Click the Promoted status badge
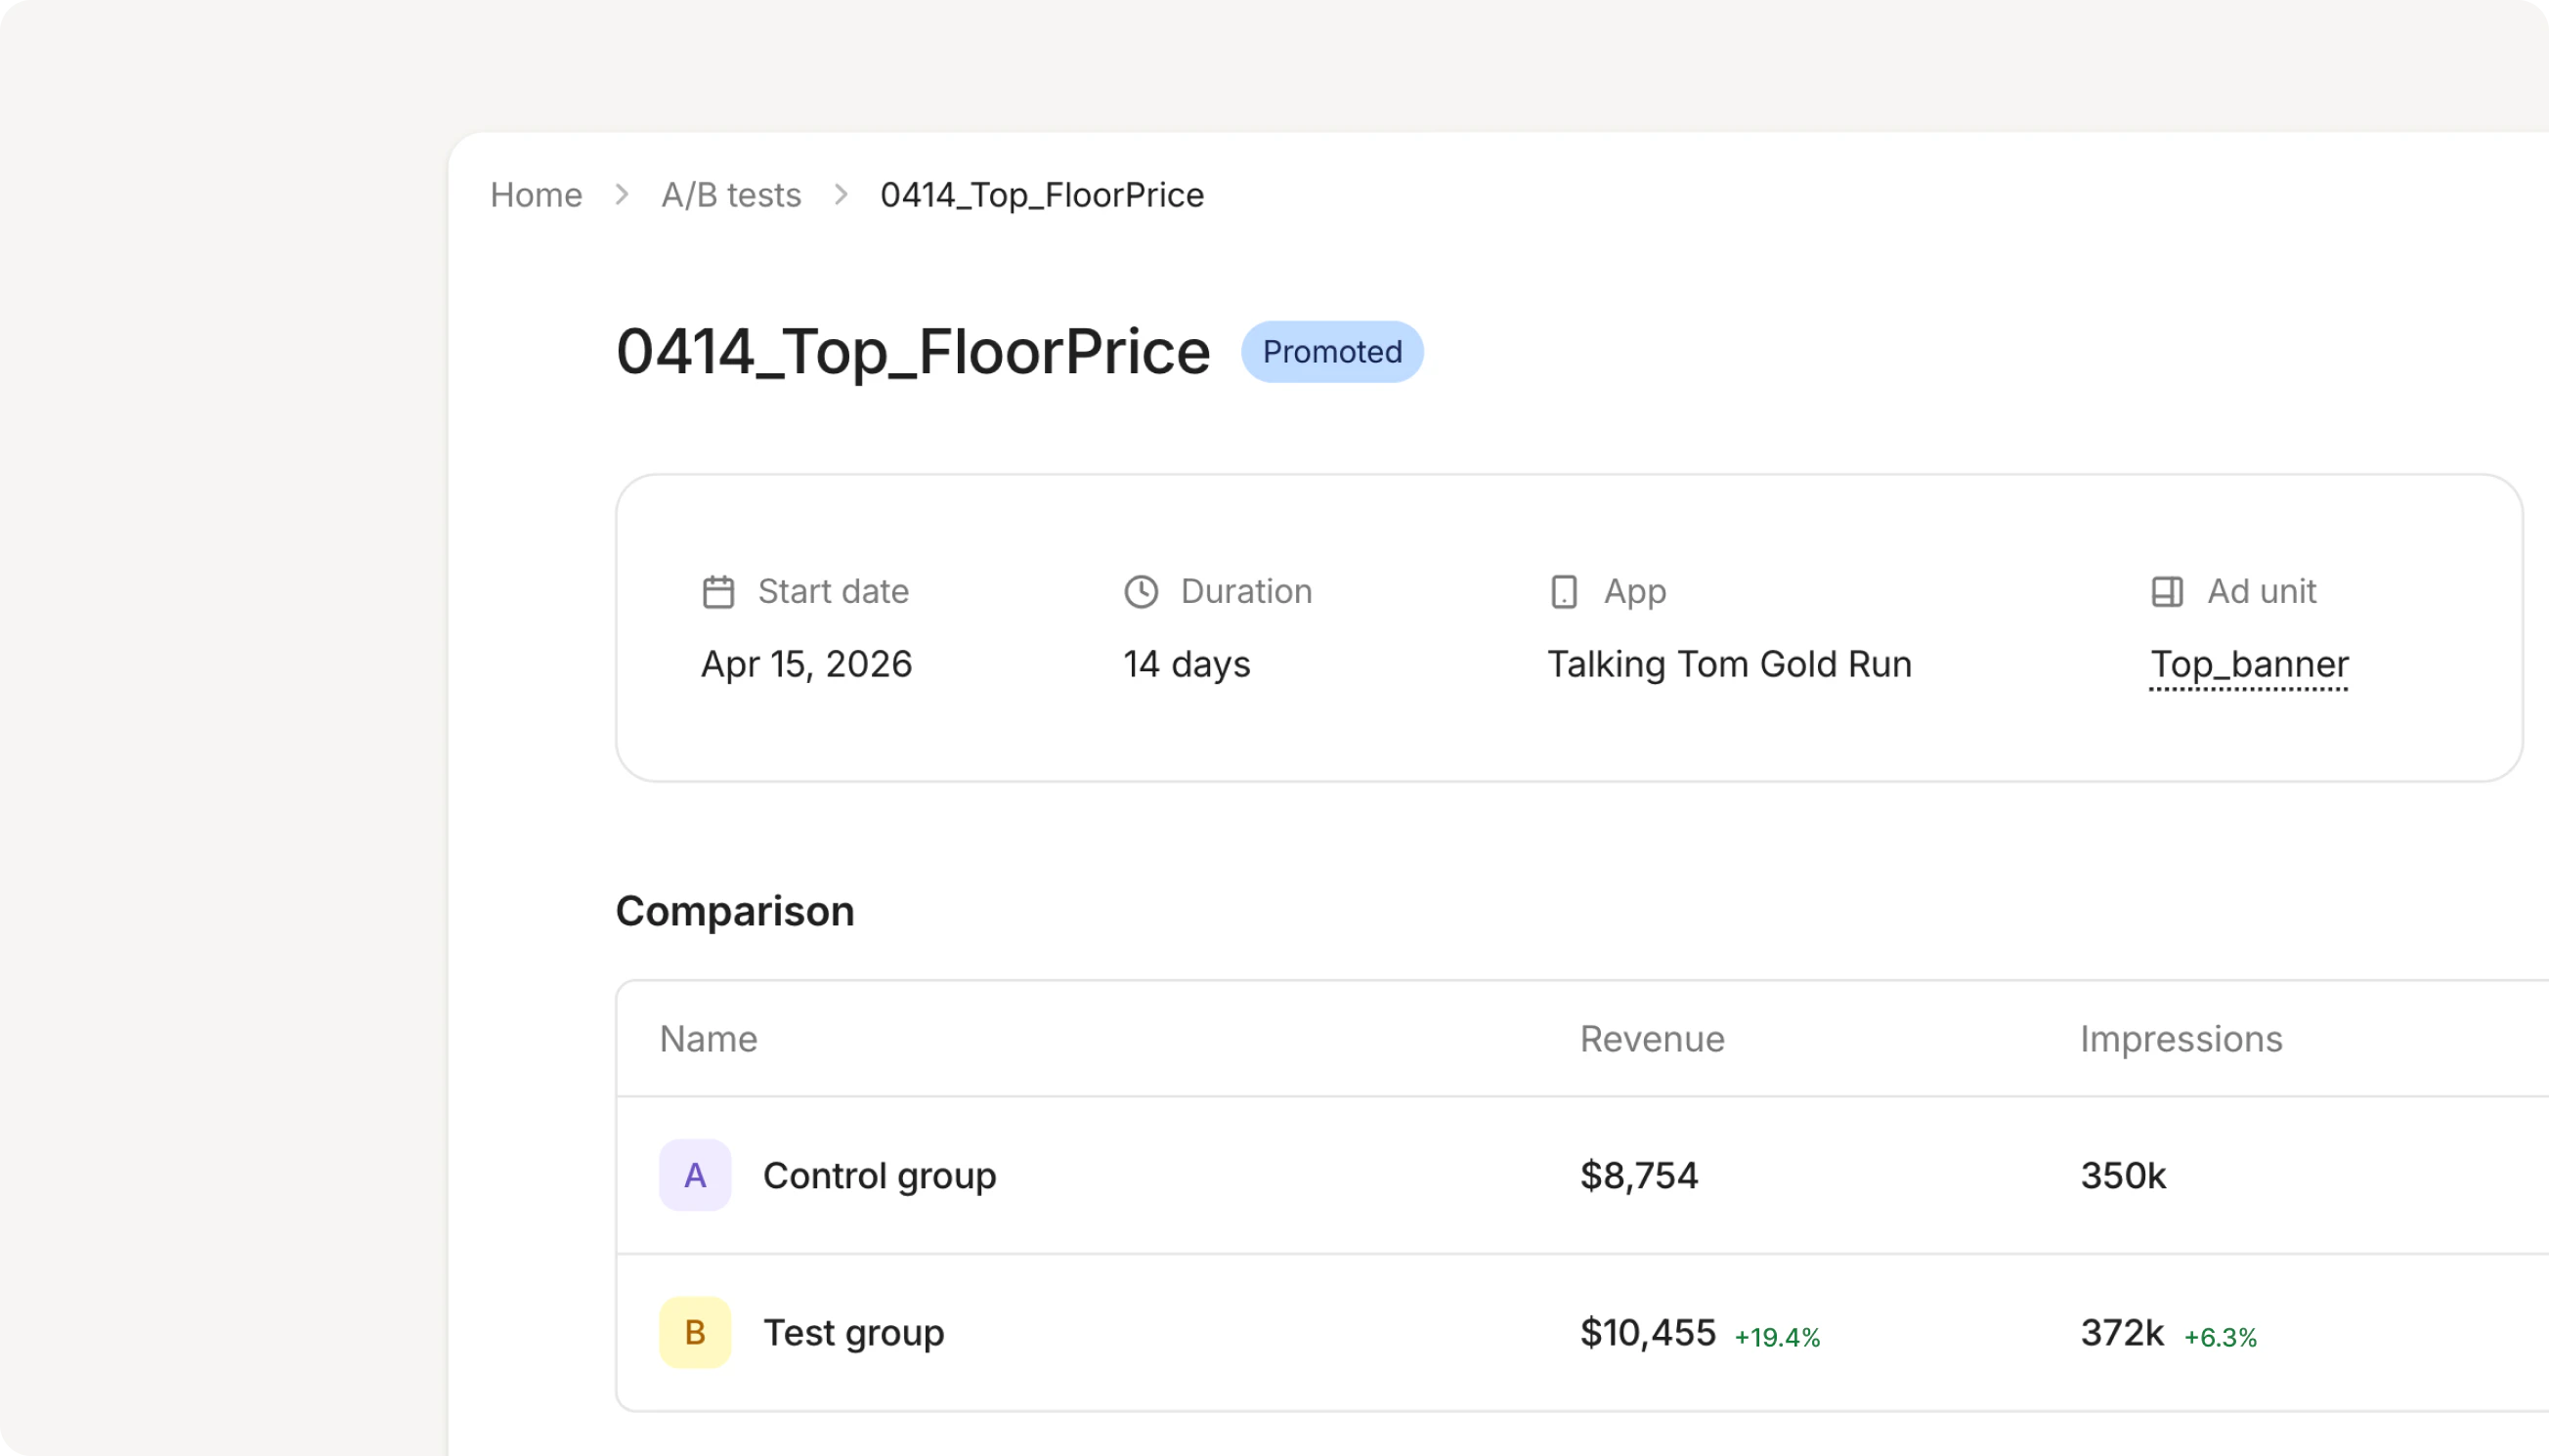This screenshot has width=2549, height=1456. coord(1332,352)
